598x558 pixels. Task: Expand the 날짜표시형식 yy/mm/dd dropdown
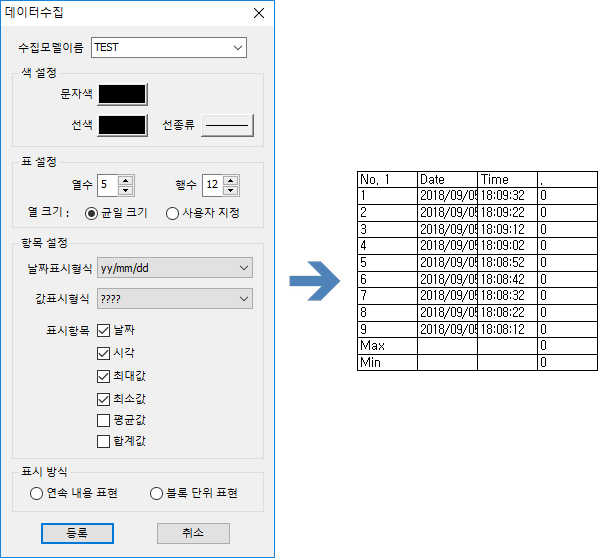[175, 268]
